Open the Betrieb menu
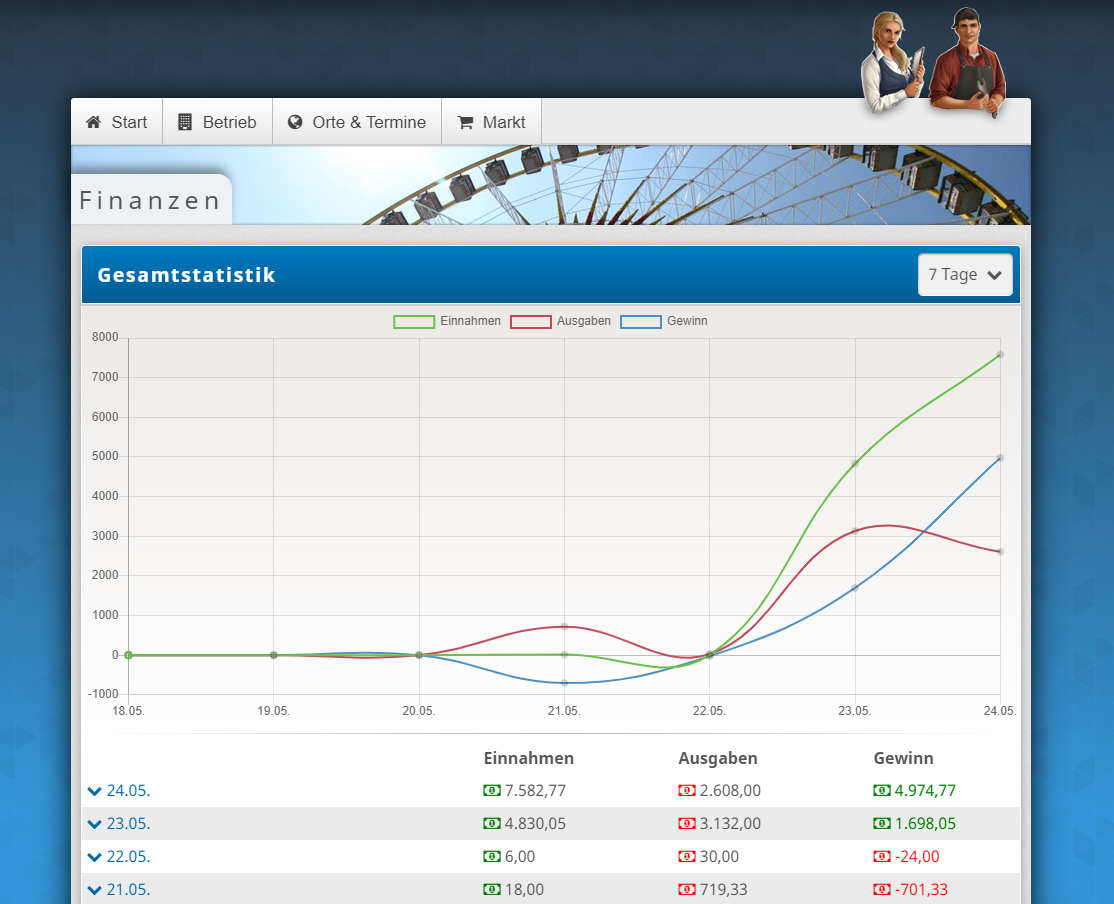Image resolution: width=1114 pixels, height=904 pixels. [217, 122]
